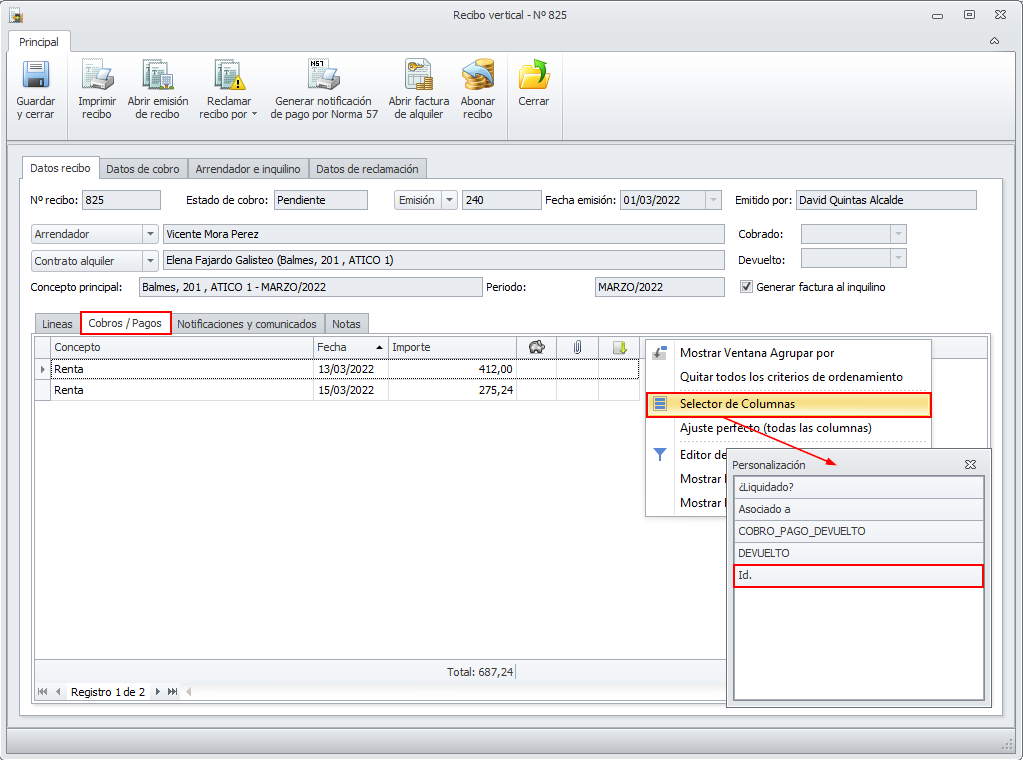Click Generar notificación de pago por Norma 57
Image resolution: width=1023 pixels, height=760 pixels.
click(x=324, y=76)
